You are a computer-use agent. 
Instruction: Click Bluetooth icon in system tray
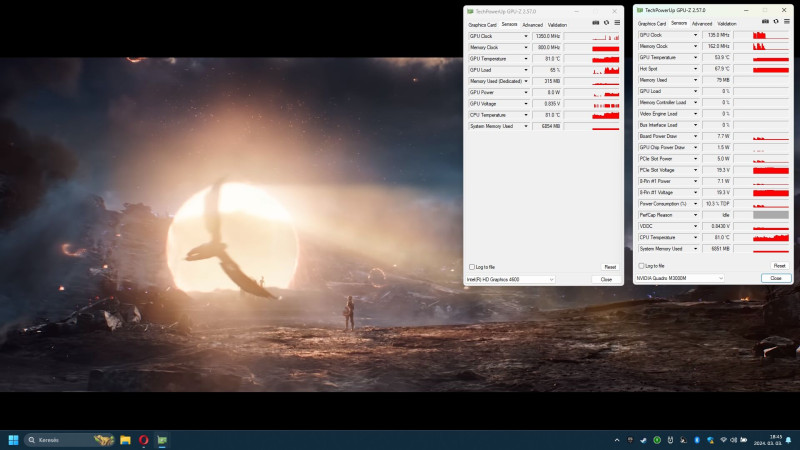coord(697,440)
